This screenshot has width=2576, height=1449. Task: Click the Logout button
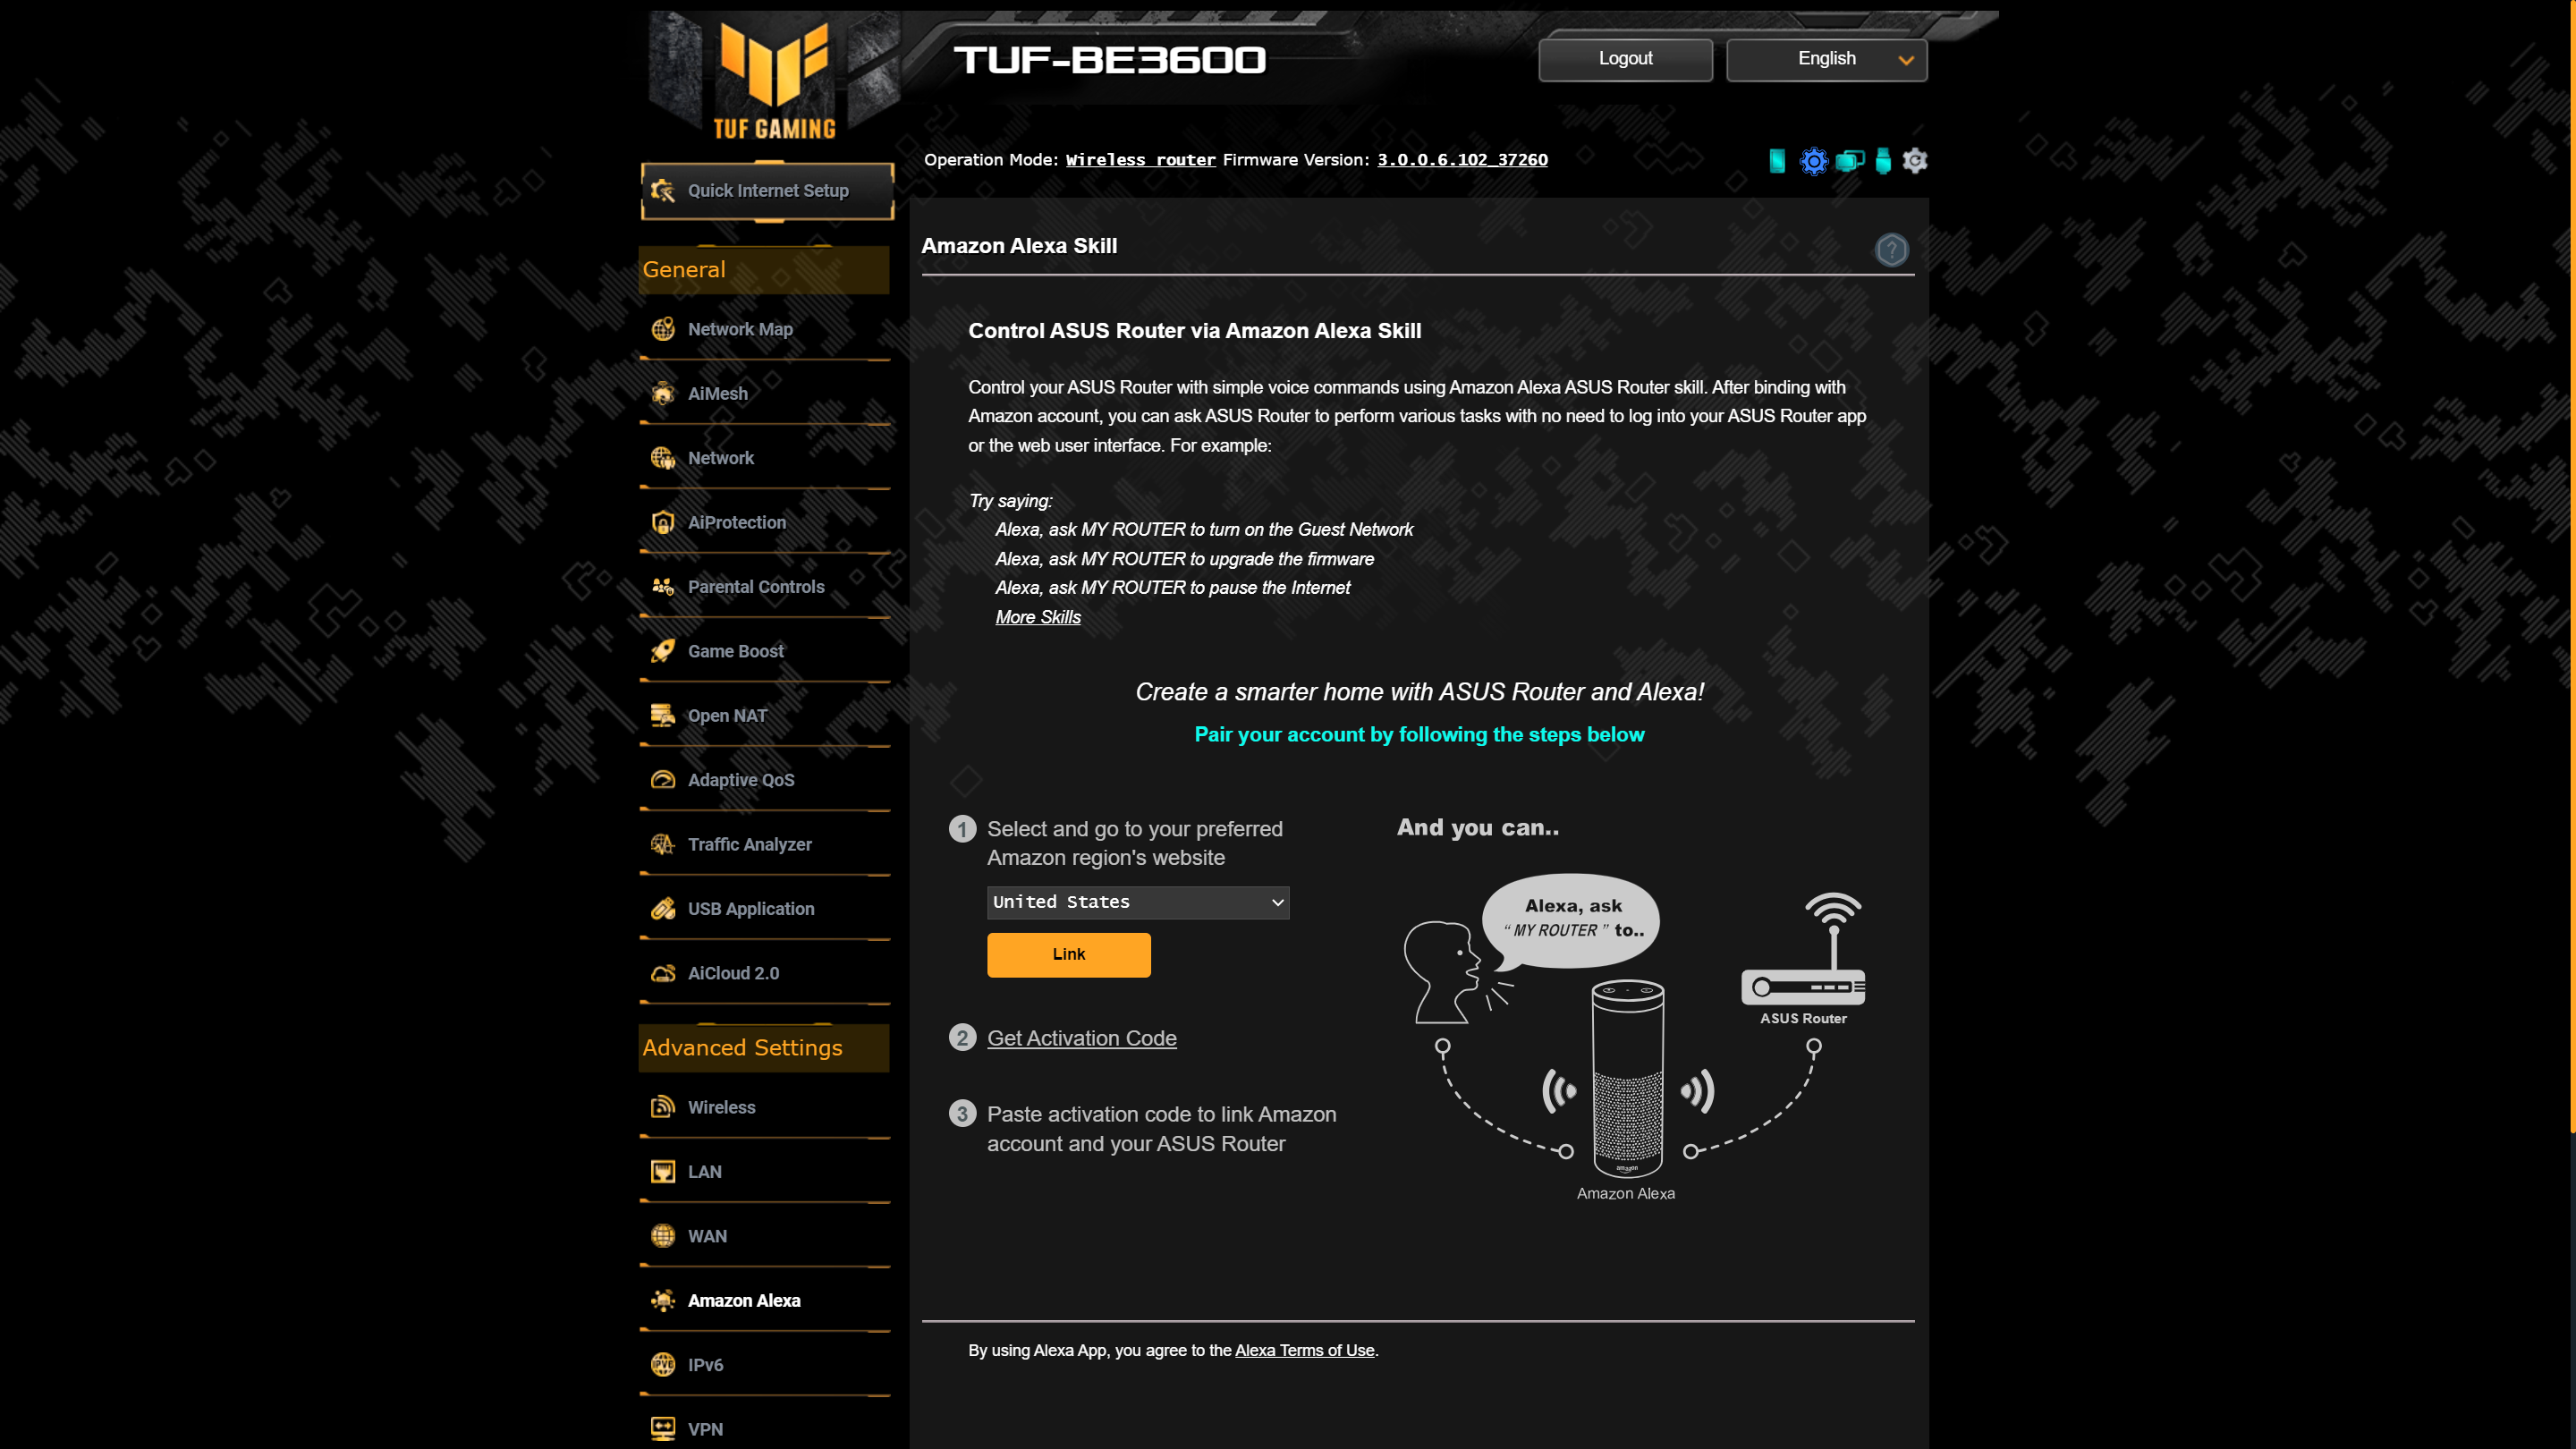(x=1623, y=56)
